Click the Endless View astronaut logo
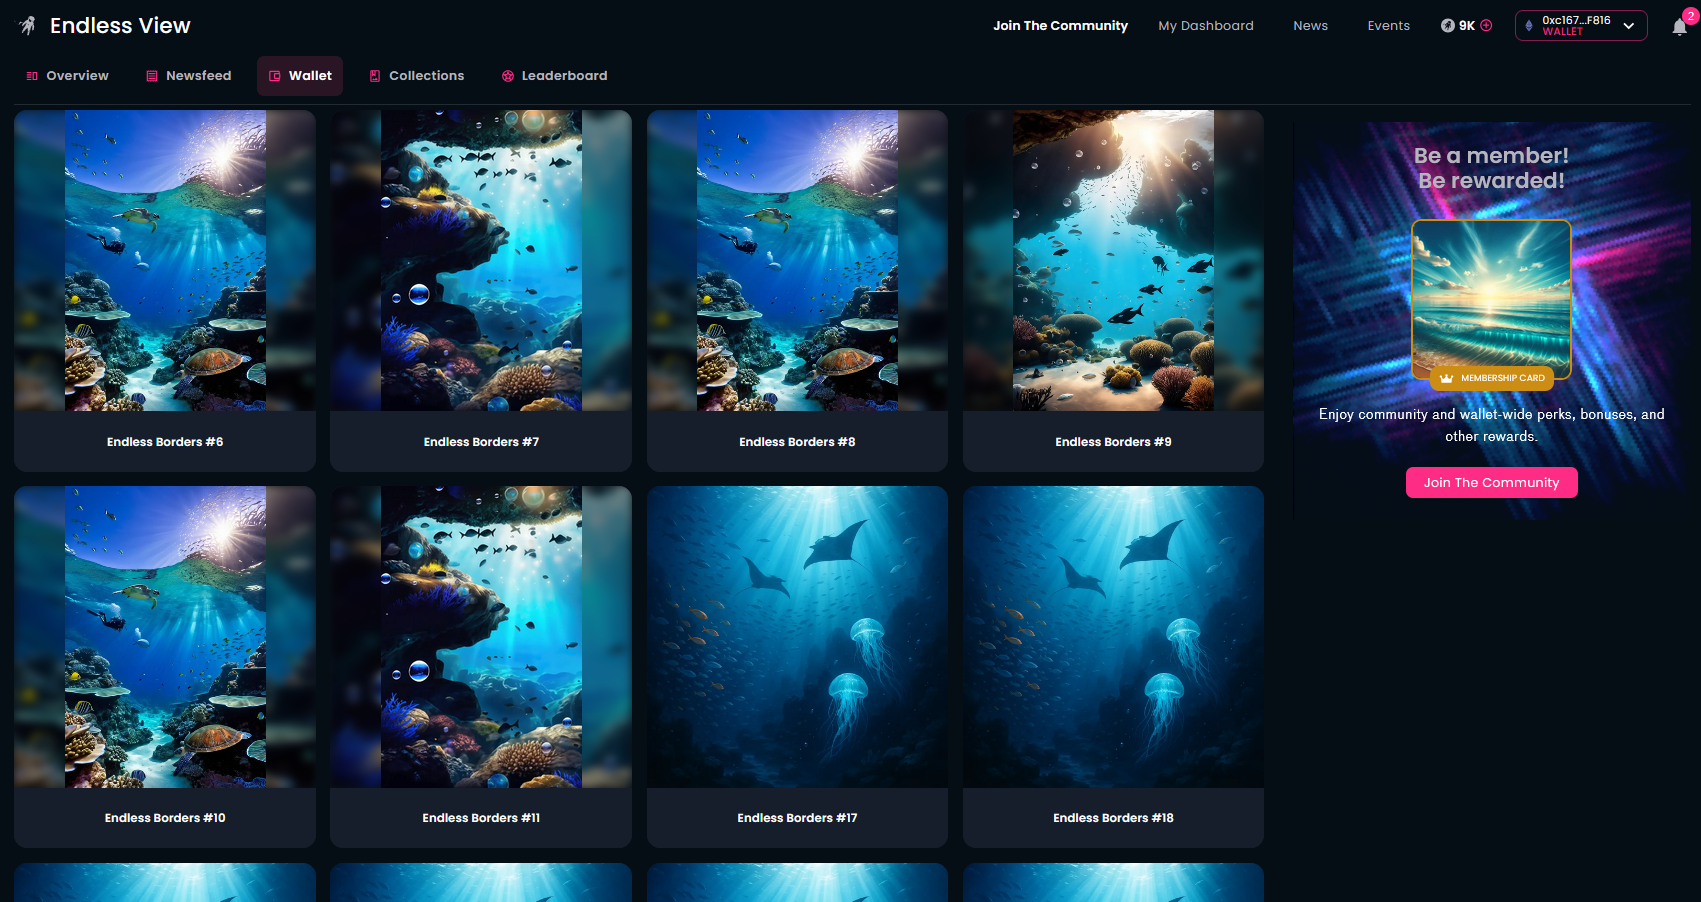 click(28, 26)
